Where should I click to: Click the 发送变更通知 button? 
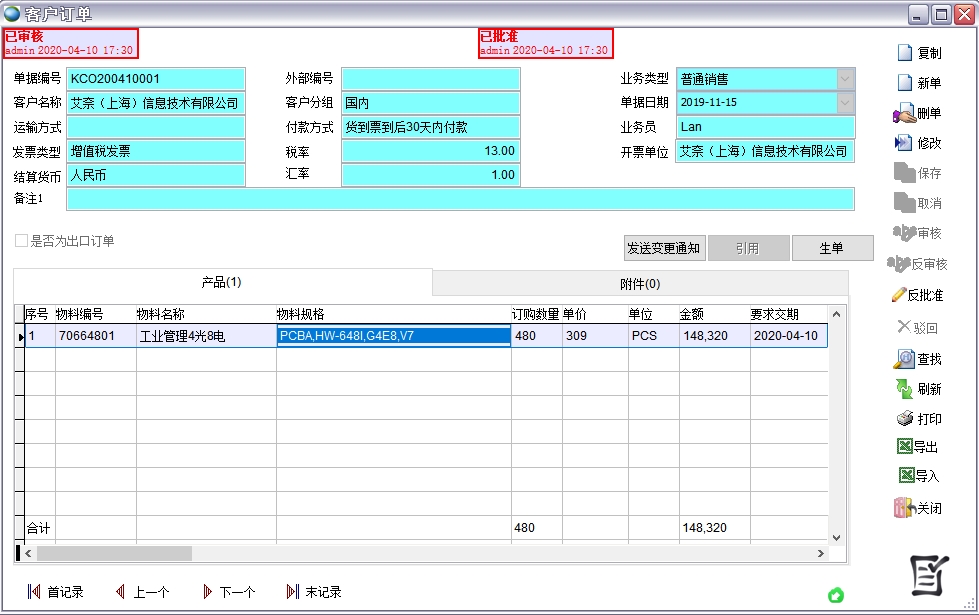click(x=664, y=248)
